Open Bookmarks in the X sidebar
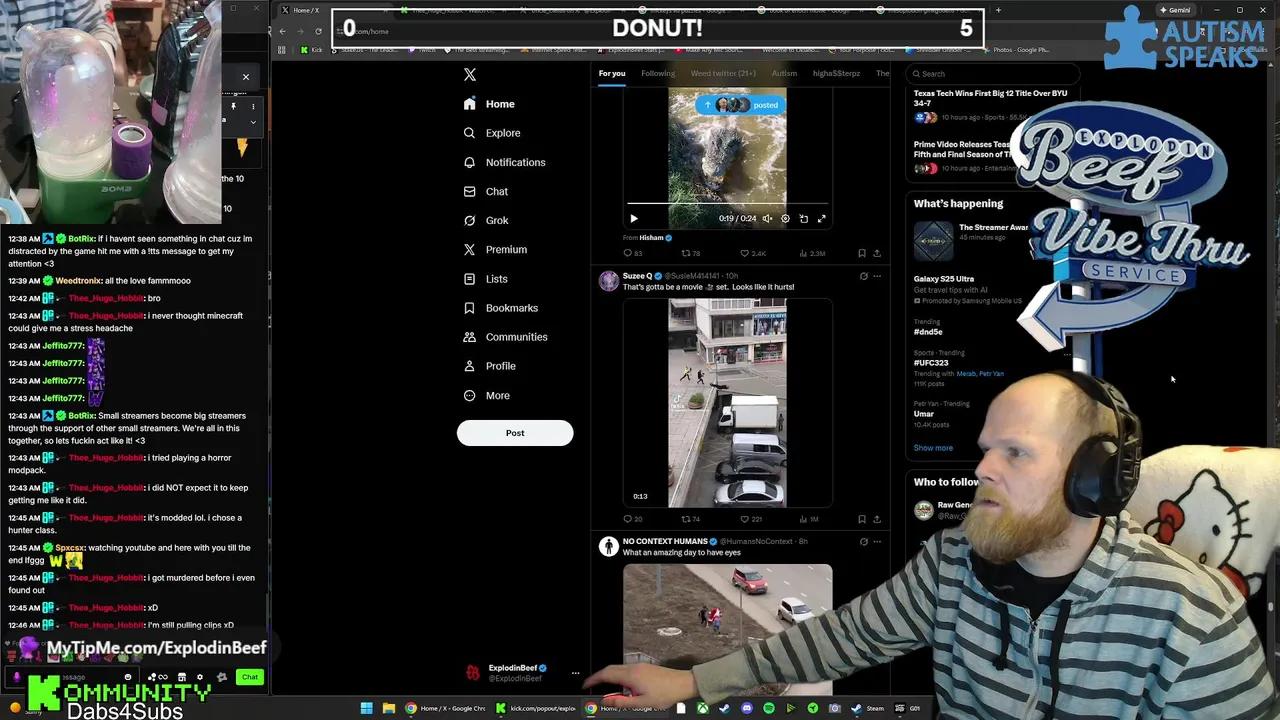Screen dimensions: 1280x720 pos(501,308)
